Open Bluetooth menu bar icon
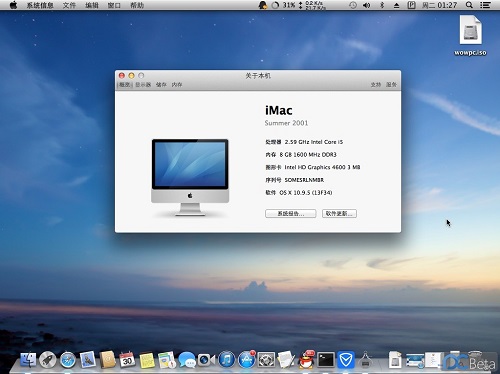Screen dimensions: 500x374 pos(382,5)
